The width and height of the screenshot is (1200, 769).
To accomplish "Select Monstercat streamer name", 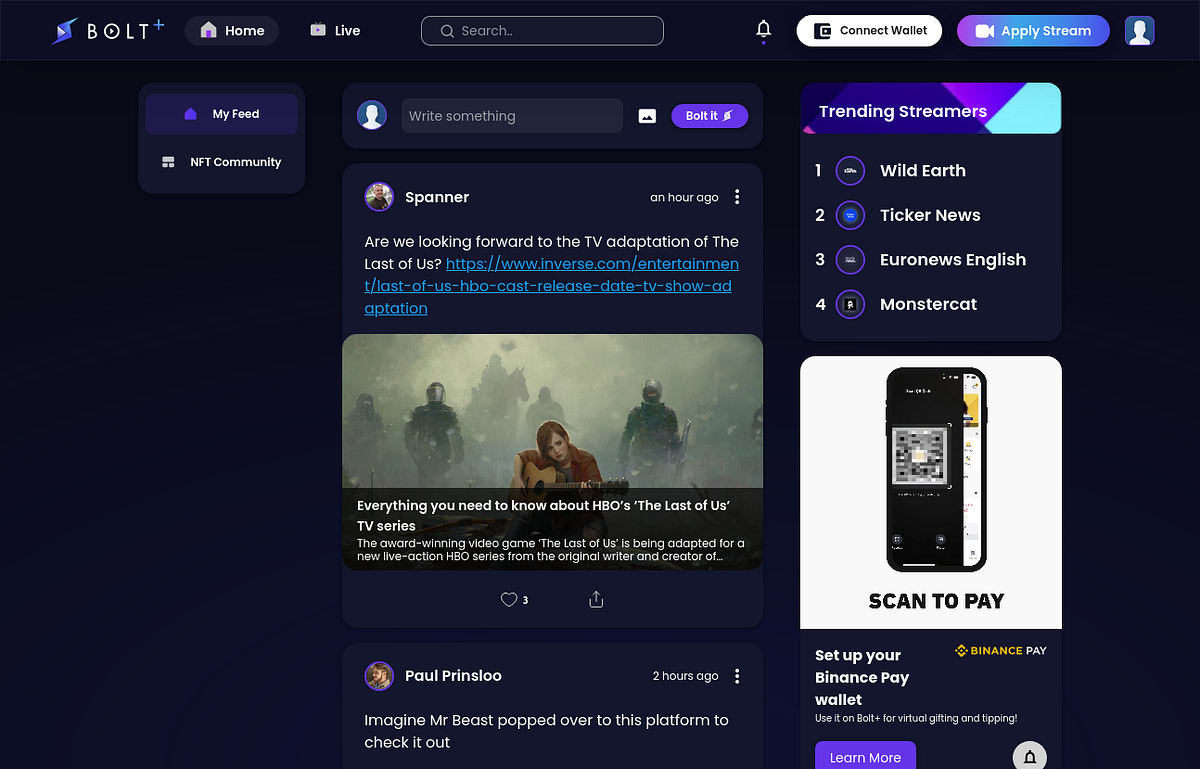I will [x=928, y=304].
